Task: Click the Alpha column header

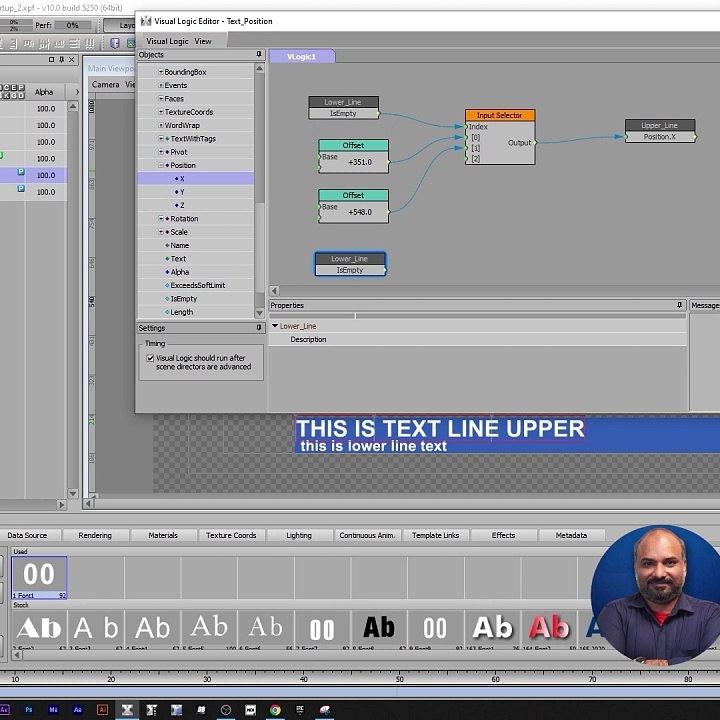Action: (x=44, y=92)
